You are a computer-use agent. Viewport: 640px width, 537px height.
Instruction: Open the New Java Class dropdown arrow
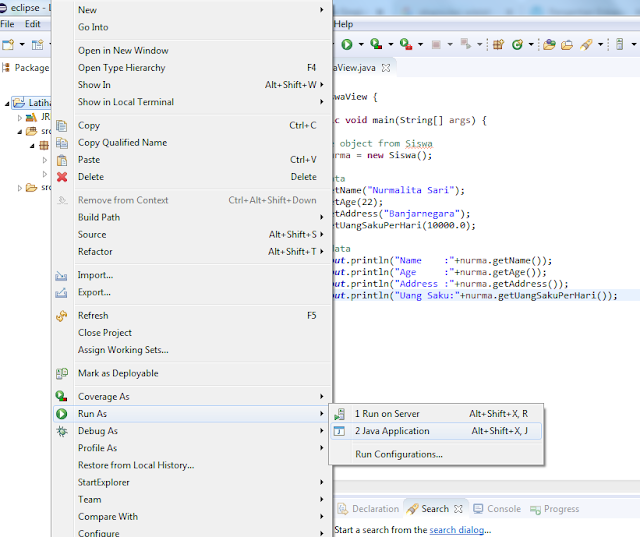click(x=531, y=44)
